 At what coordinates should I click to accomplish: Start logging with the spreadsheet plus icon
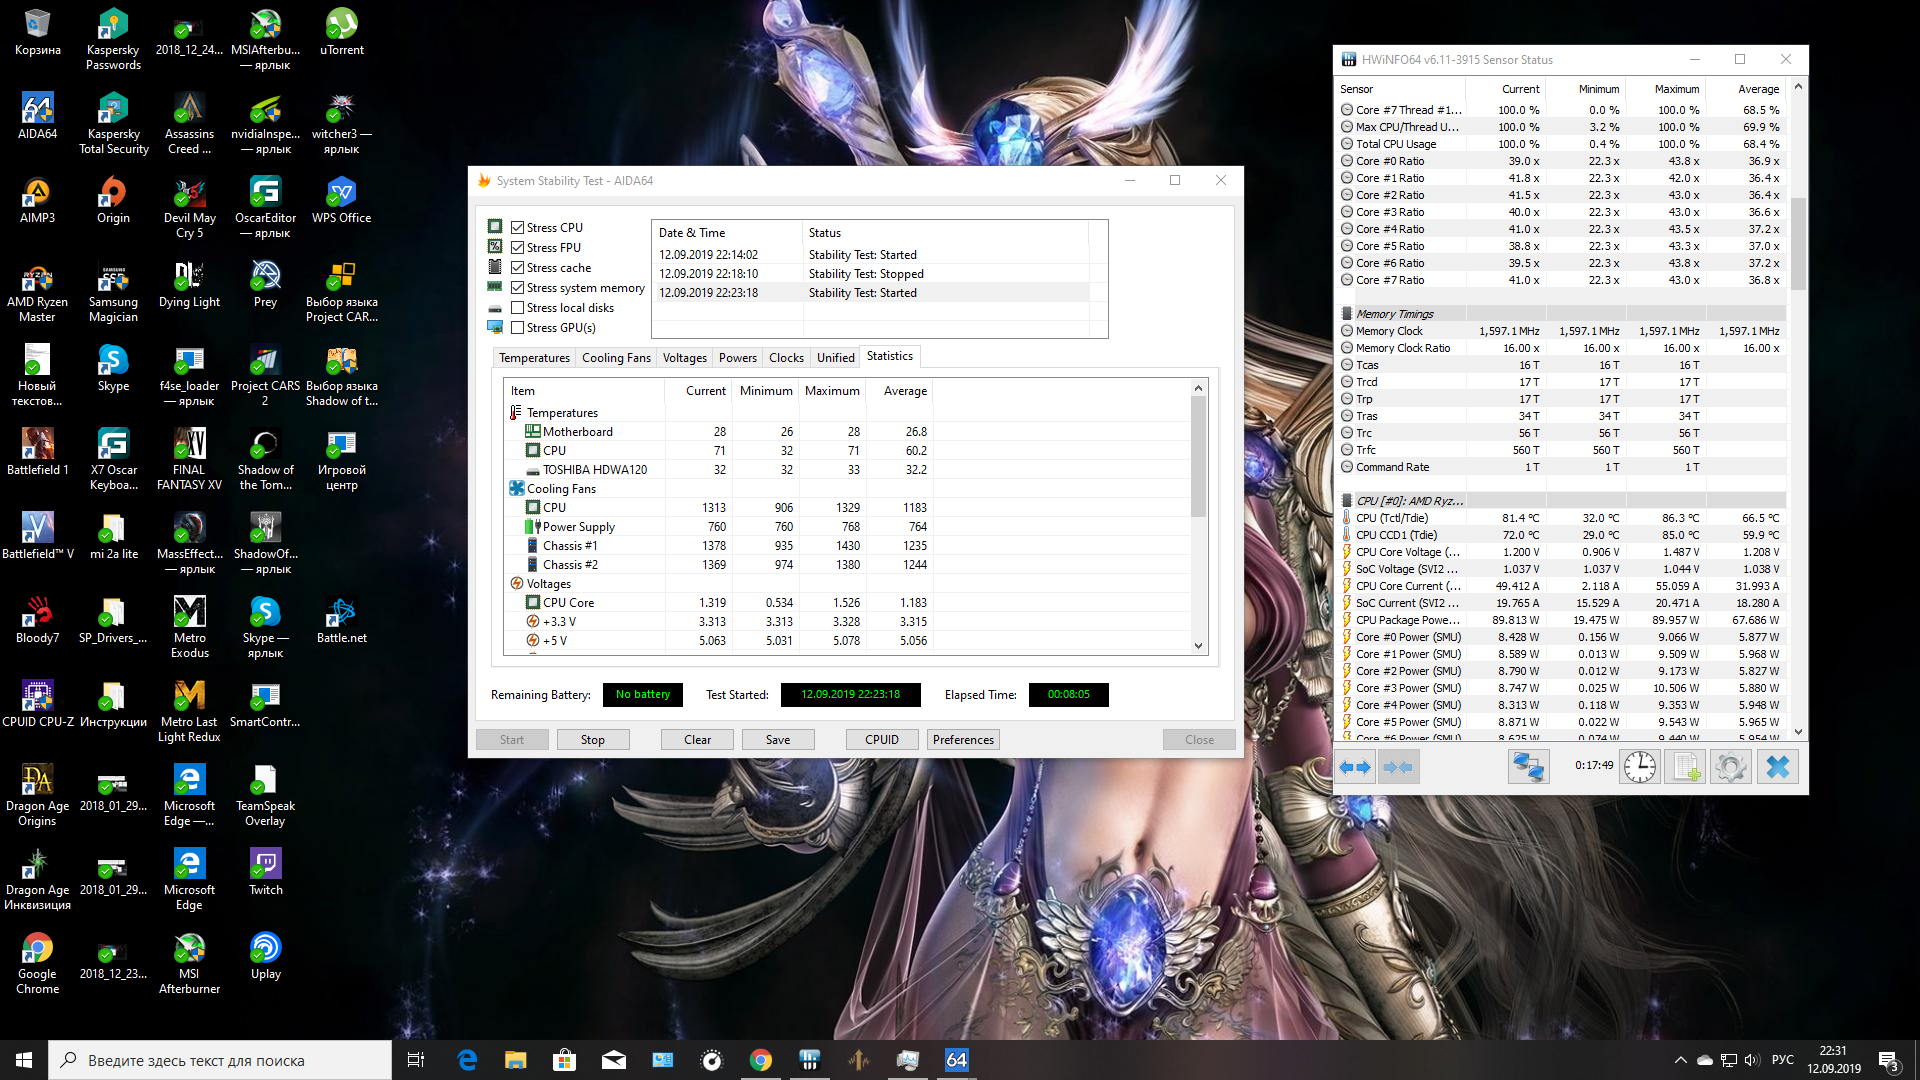point(1686,767)
